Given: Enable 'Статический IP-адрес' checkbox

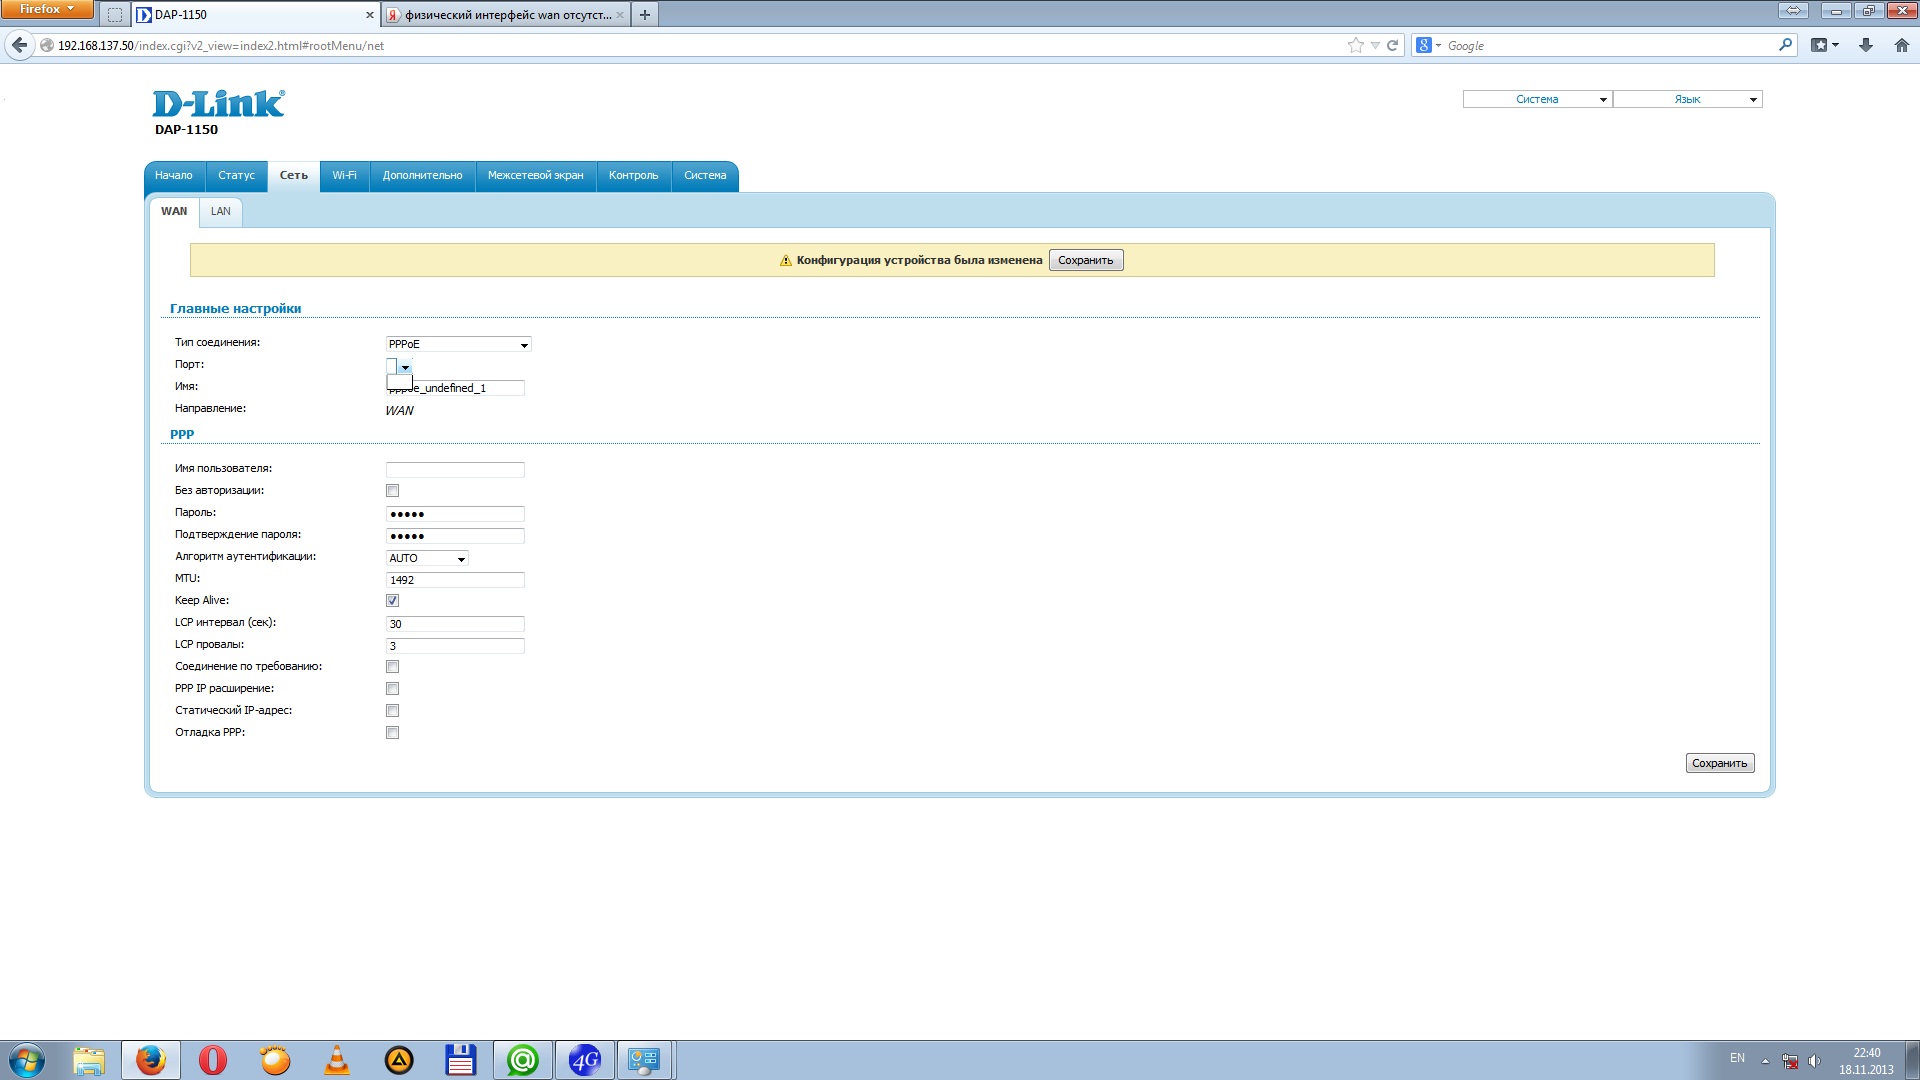Looking at the screenshot, I should pyautogui.click(x=392, y=711).
